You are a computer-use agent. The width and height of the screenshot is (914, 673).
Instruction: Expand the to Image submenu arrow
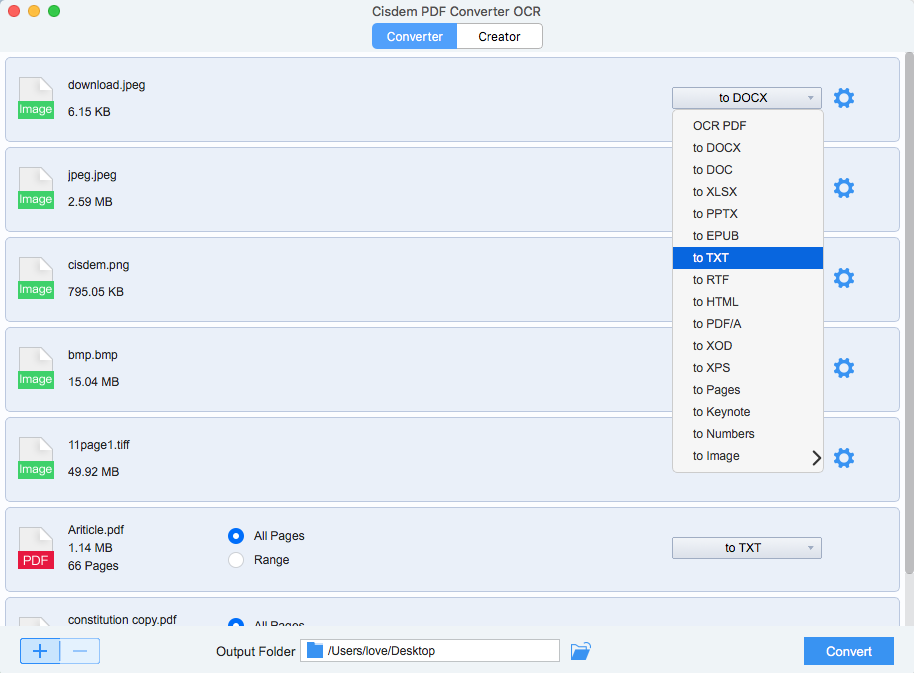click(x=816, y=458)
